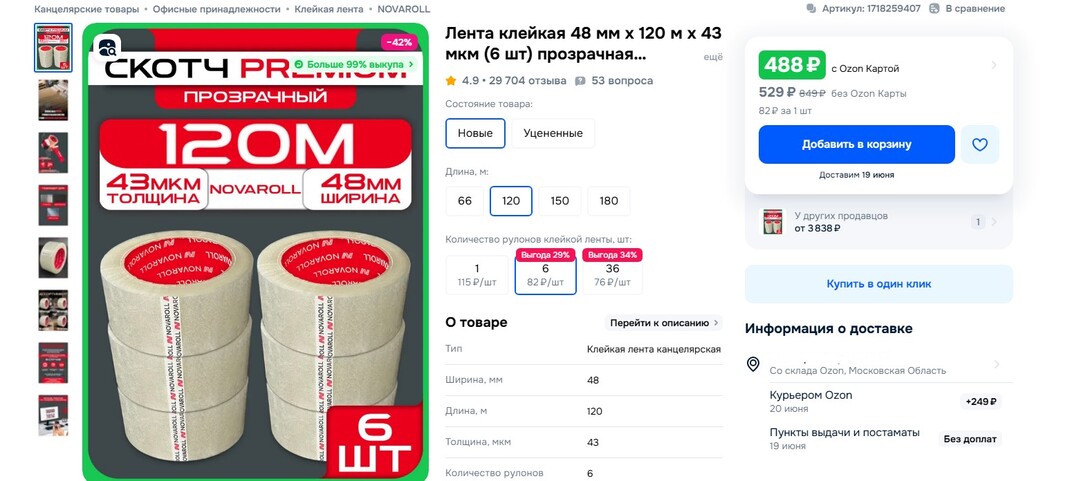Image resolution: width=1090 pixels, height=481 pixels.
Task: Select the third product thumbnail with tape dispenser
Action: pyautogui.click(x=53, y=152)
